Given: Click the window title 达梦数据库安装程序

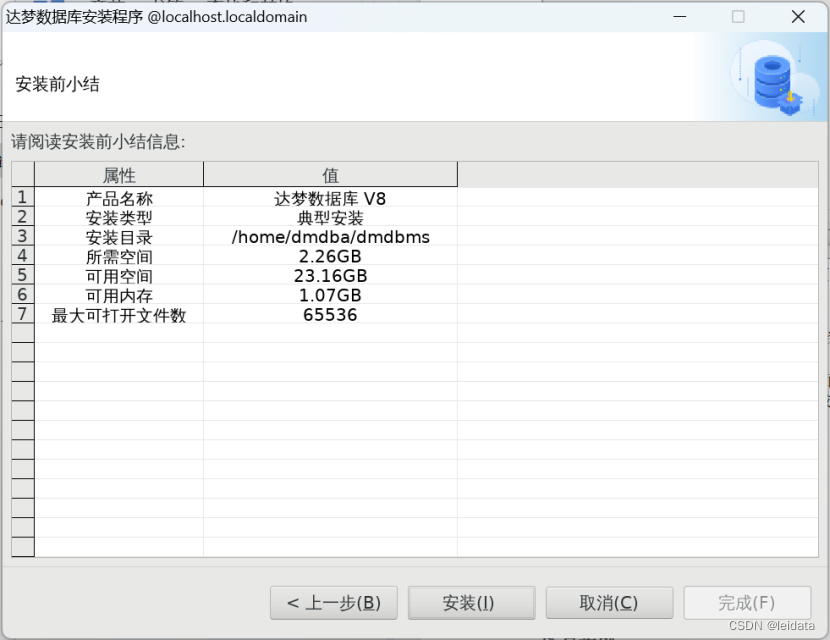Looking at the screenshot, I should click(74, 17).
